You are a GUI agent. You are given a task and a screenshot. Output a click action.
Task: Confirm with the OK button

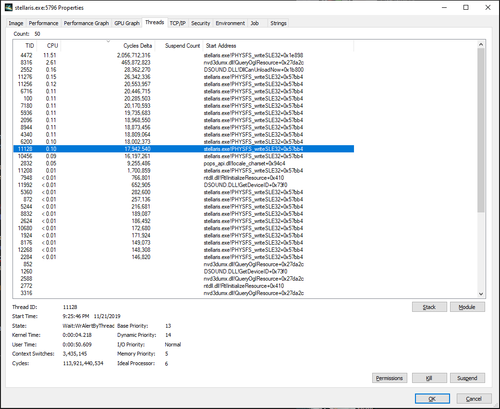click(432, 399)
